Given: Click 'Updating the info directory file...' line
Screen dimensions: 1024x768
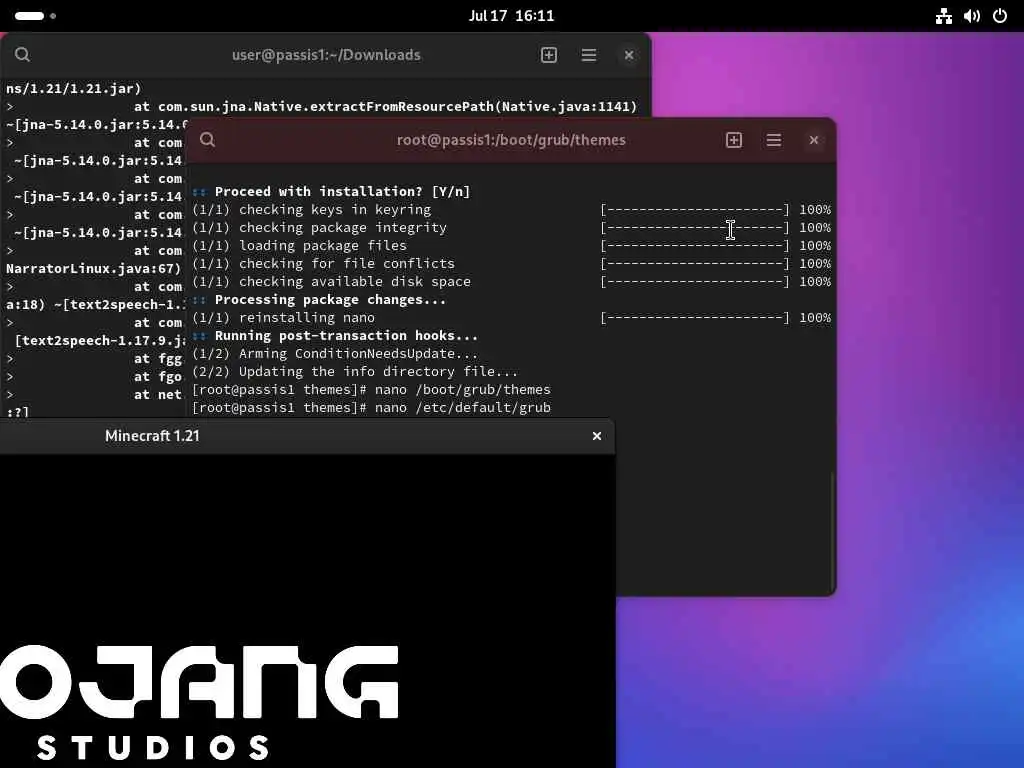Looking at the screenshot, I should pos(355,372).
